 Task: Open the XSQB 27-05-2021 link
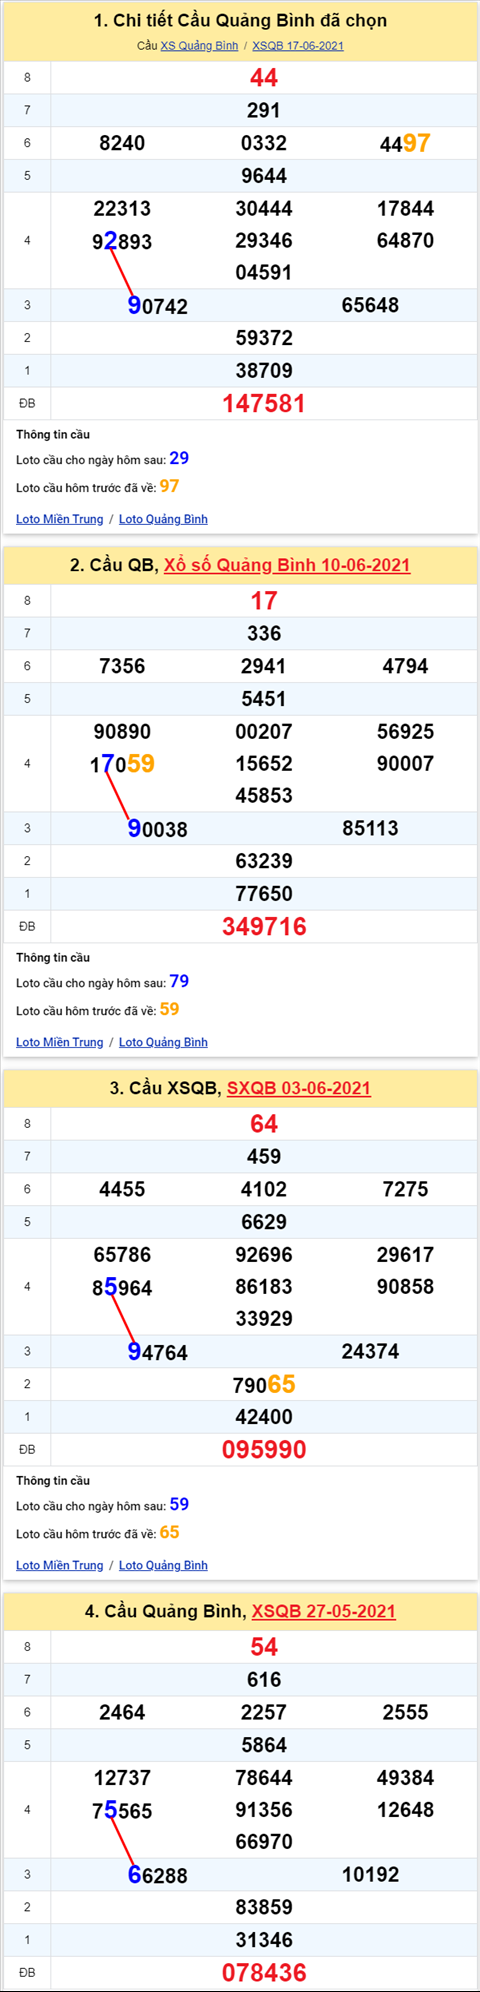(x=324, y=1611)
